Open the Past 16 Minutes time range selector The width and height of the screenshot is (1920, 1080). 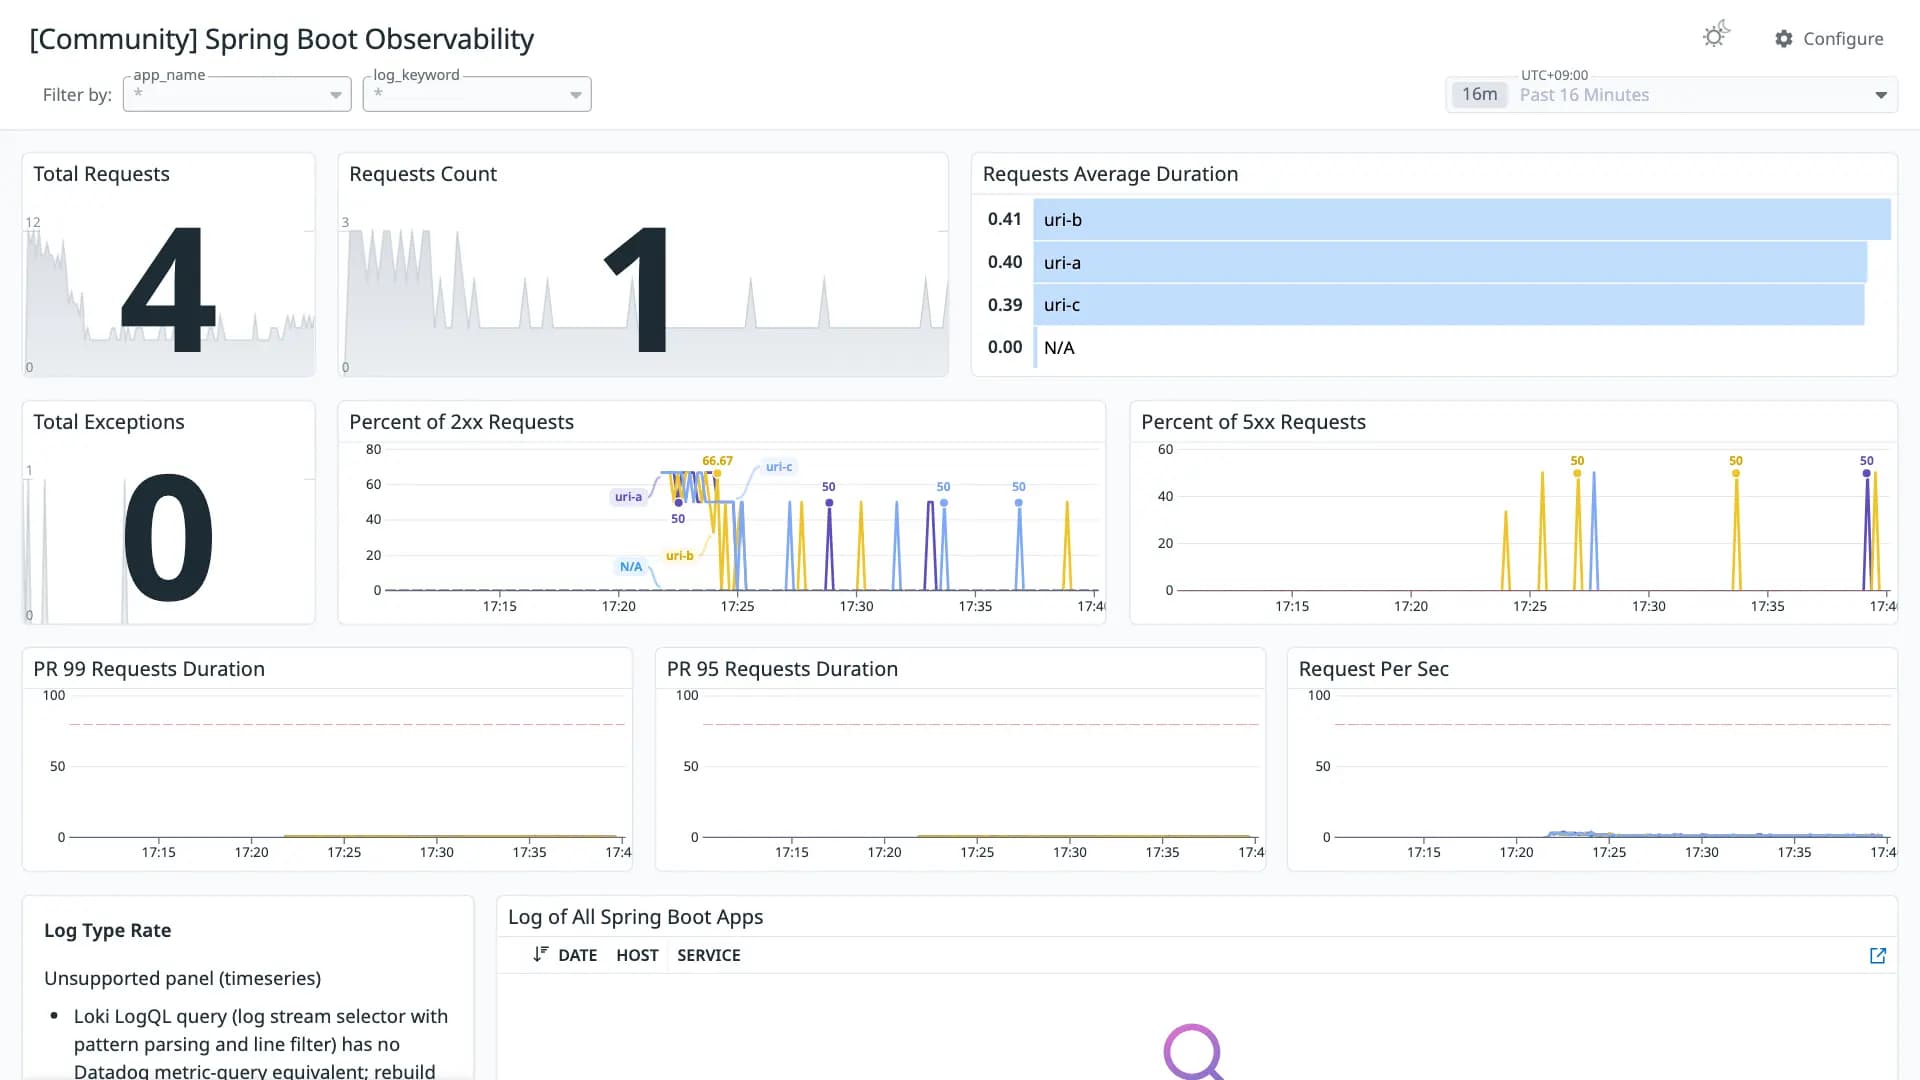click(x=1671, y=95)
